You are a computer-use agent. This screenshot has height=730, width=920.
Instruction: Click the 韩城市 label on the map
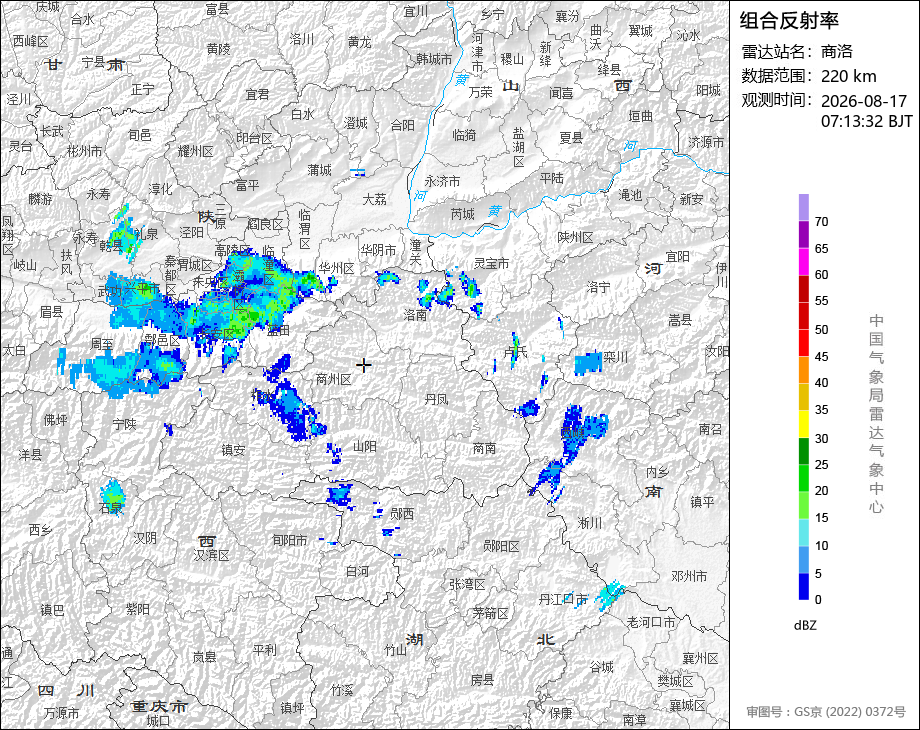click(x=434, y=59)
